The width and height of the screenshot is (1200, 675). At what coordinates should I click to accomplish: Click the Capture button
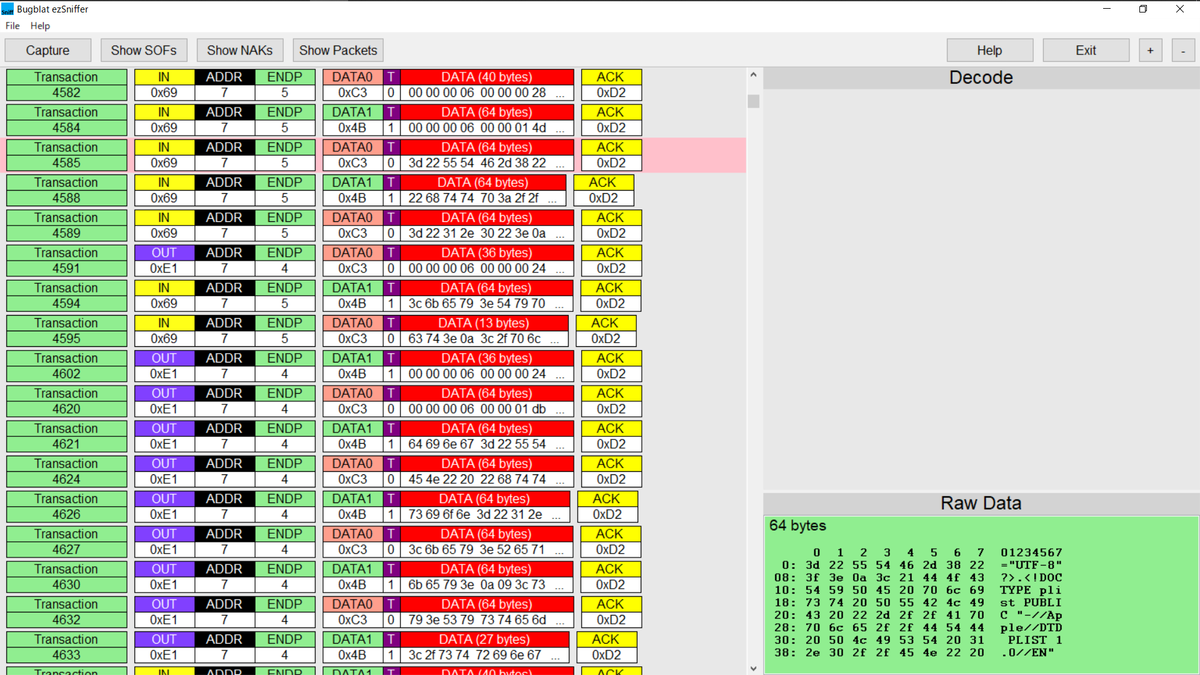[48, 50]
